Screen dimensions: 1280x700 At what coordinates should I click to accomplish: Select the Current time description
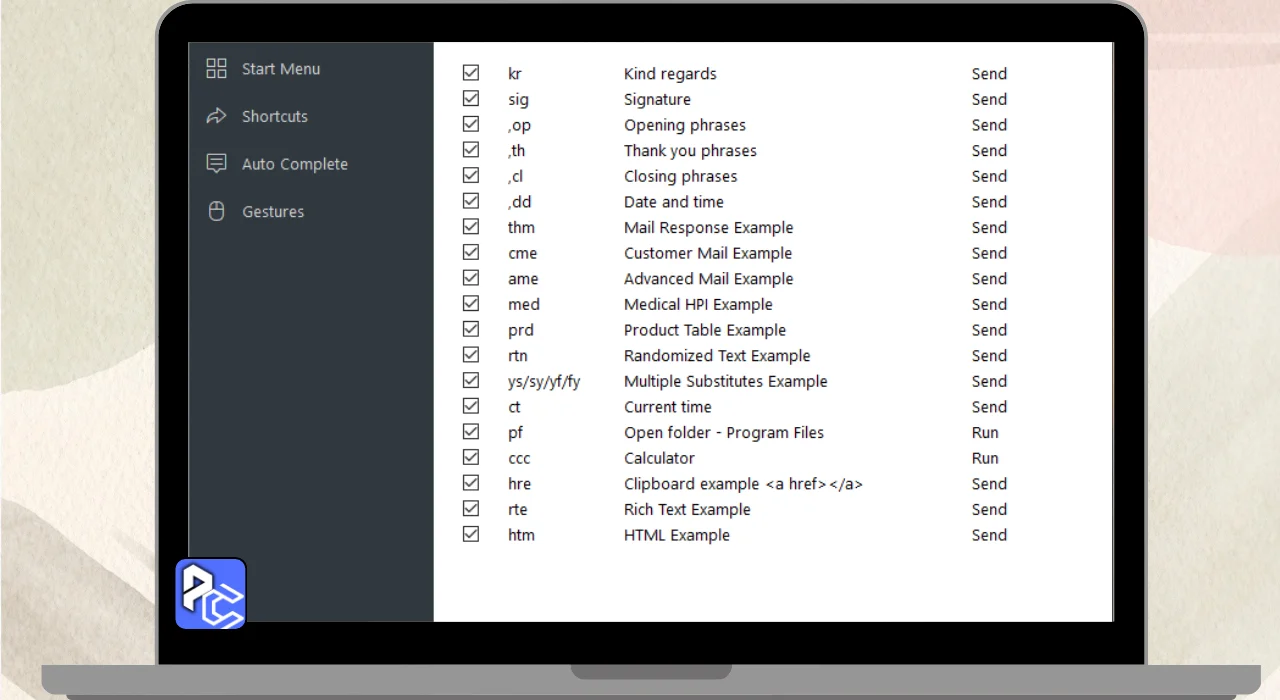click(x=668, y=407)
